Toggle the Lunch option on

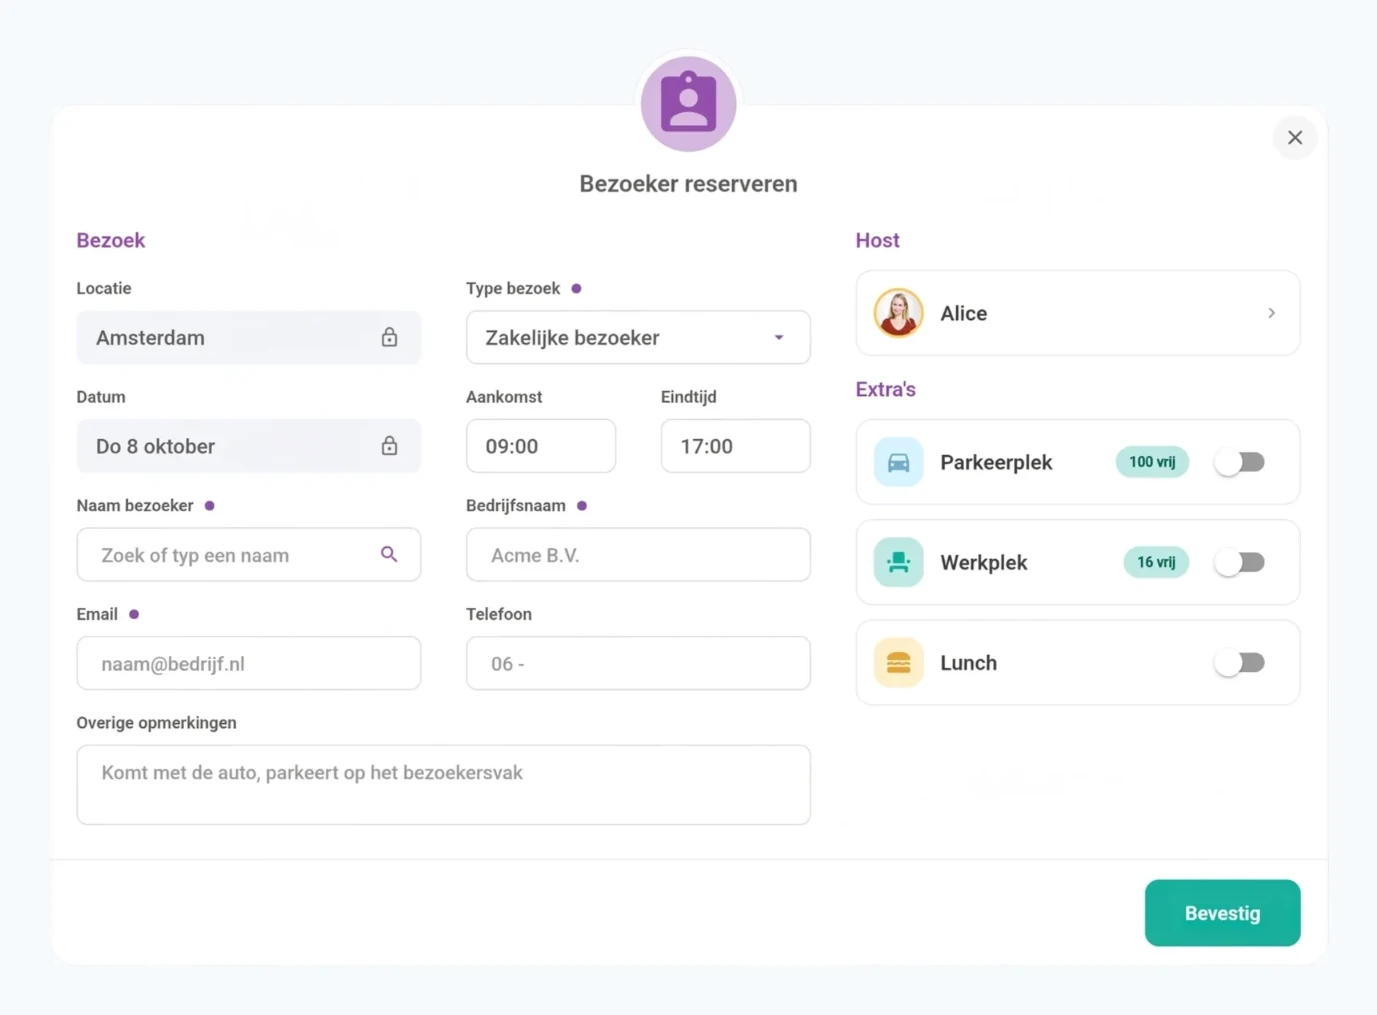point(1240,662)
